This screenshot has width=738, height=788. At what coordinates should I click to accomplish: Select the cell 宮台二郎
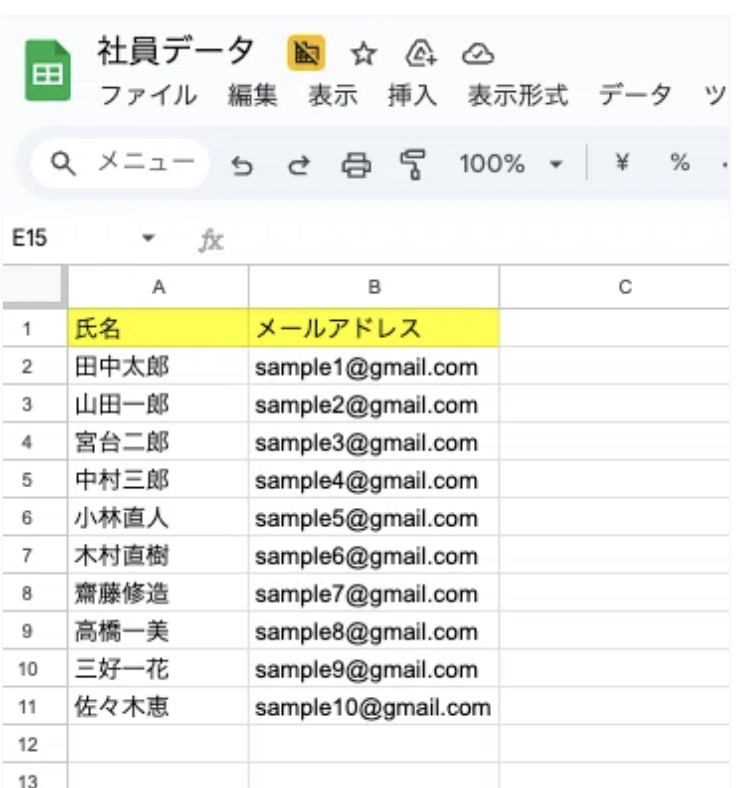point(158,442)
